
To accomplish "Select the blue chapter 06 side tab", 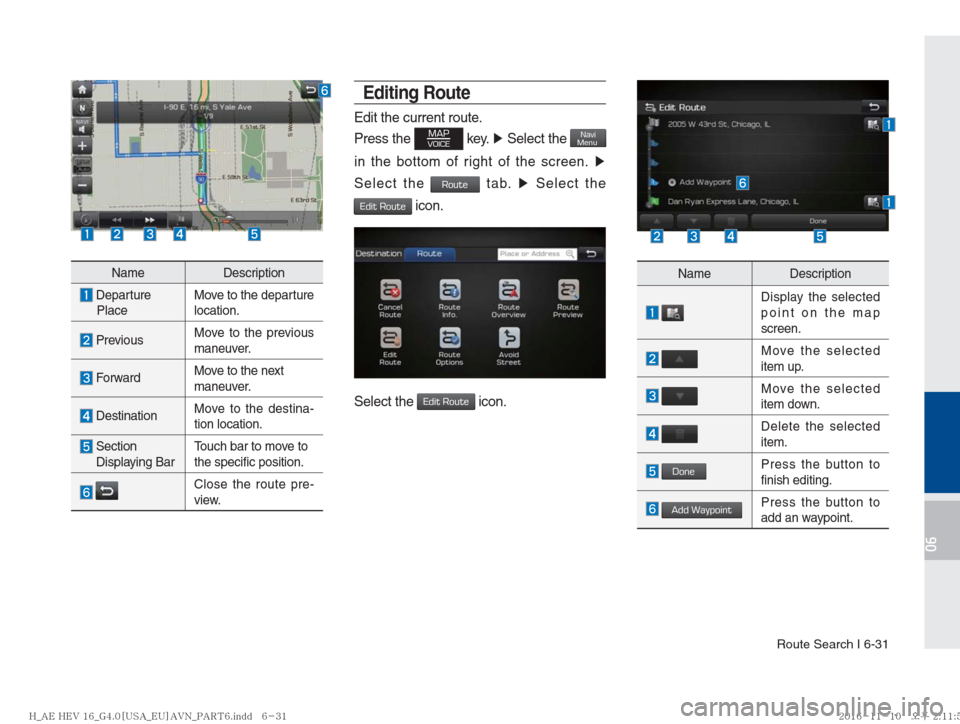I will click(x=942, y=442).
